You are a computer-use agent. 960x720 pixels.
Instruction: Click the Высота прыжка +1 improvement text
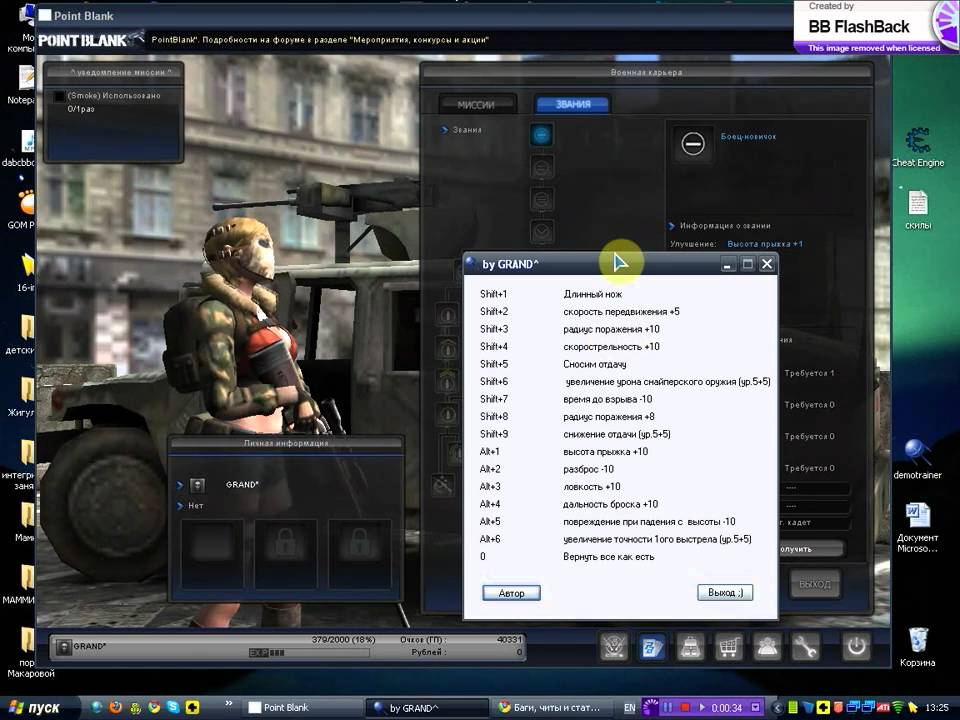point(765,244)
